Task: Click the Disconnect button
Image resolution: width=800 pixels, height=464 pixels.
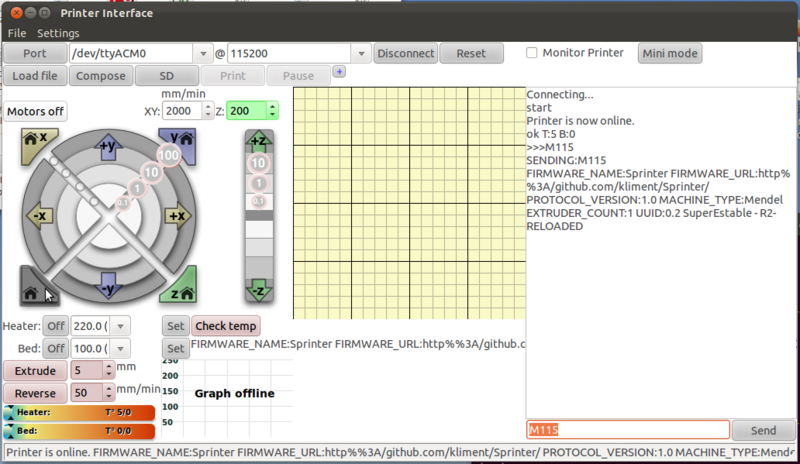Action: (405, 53)
